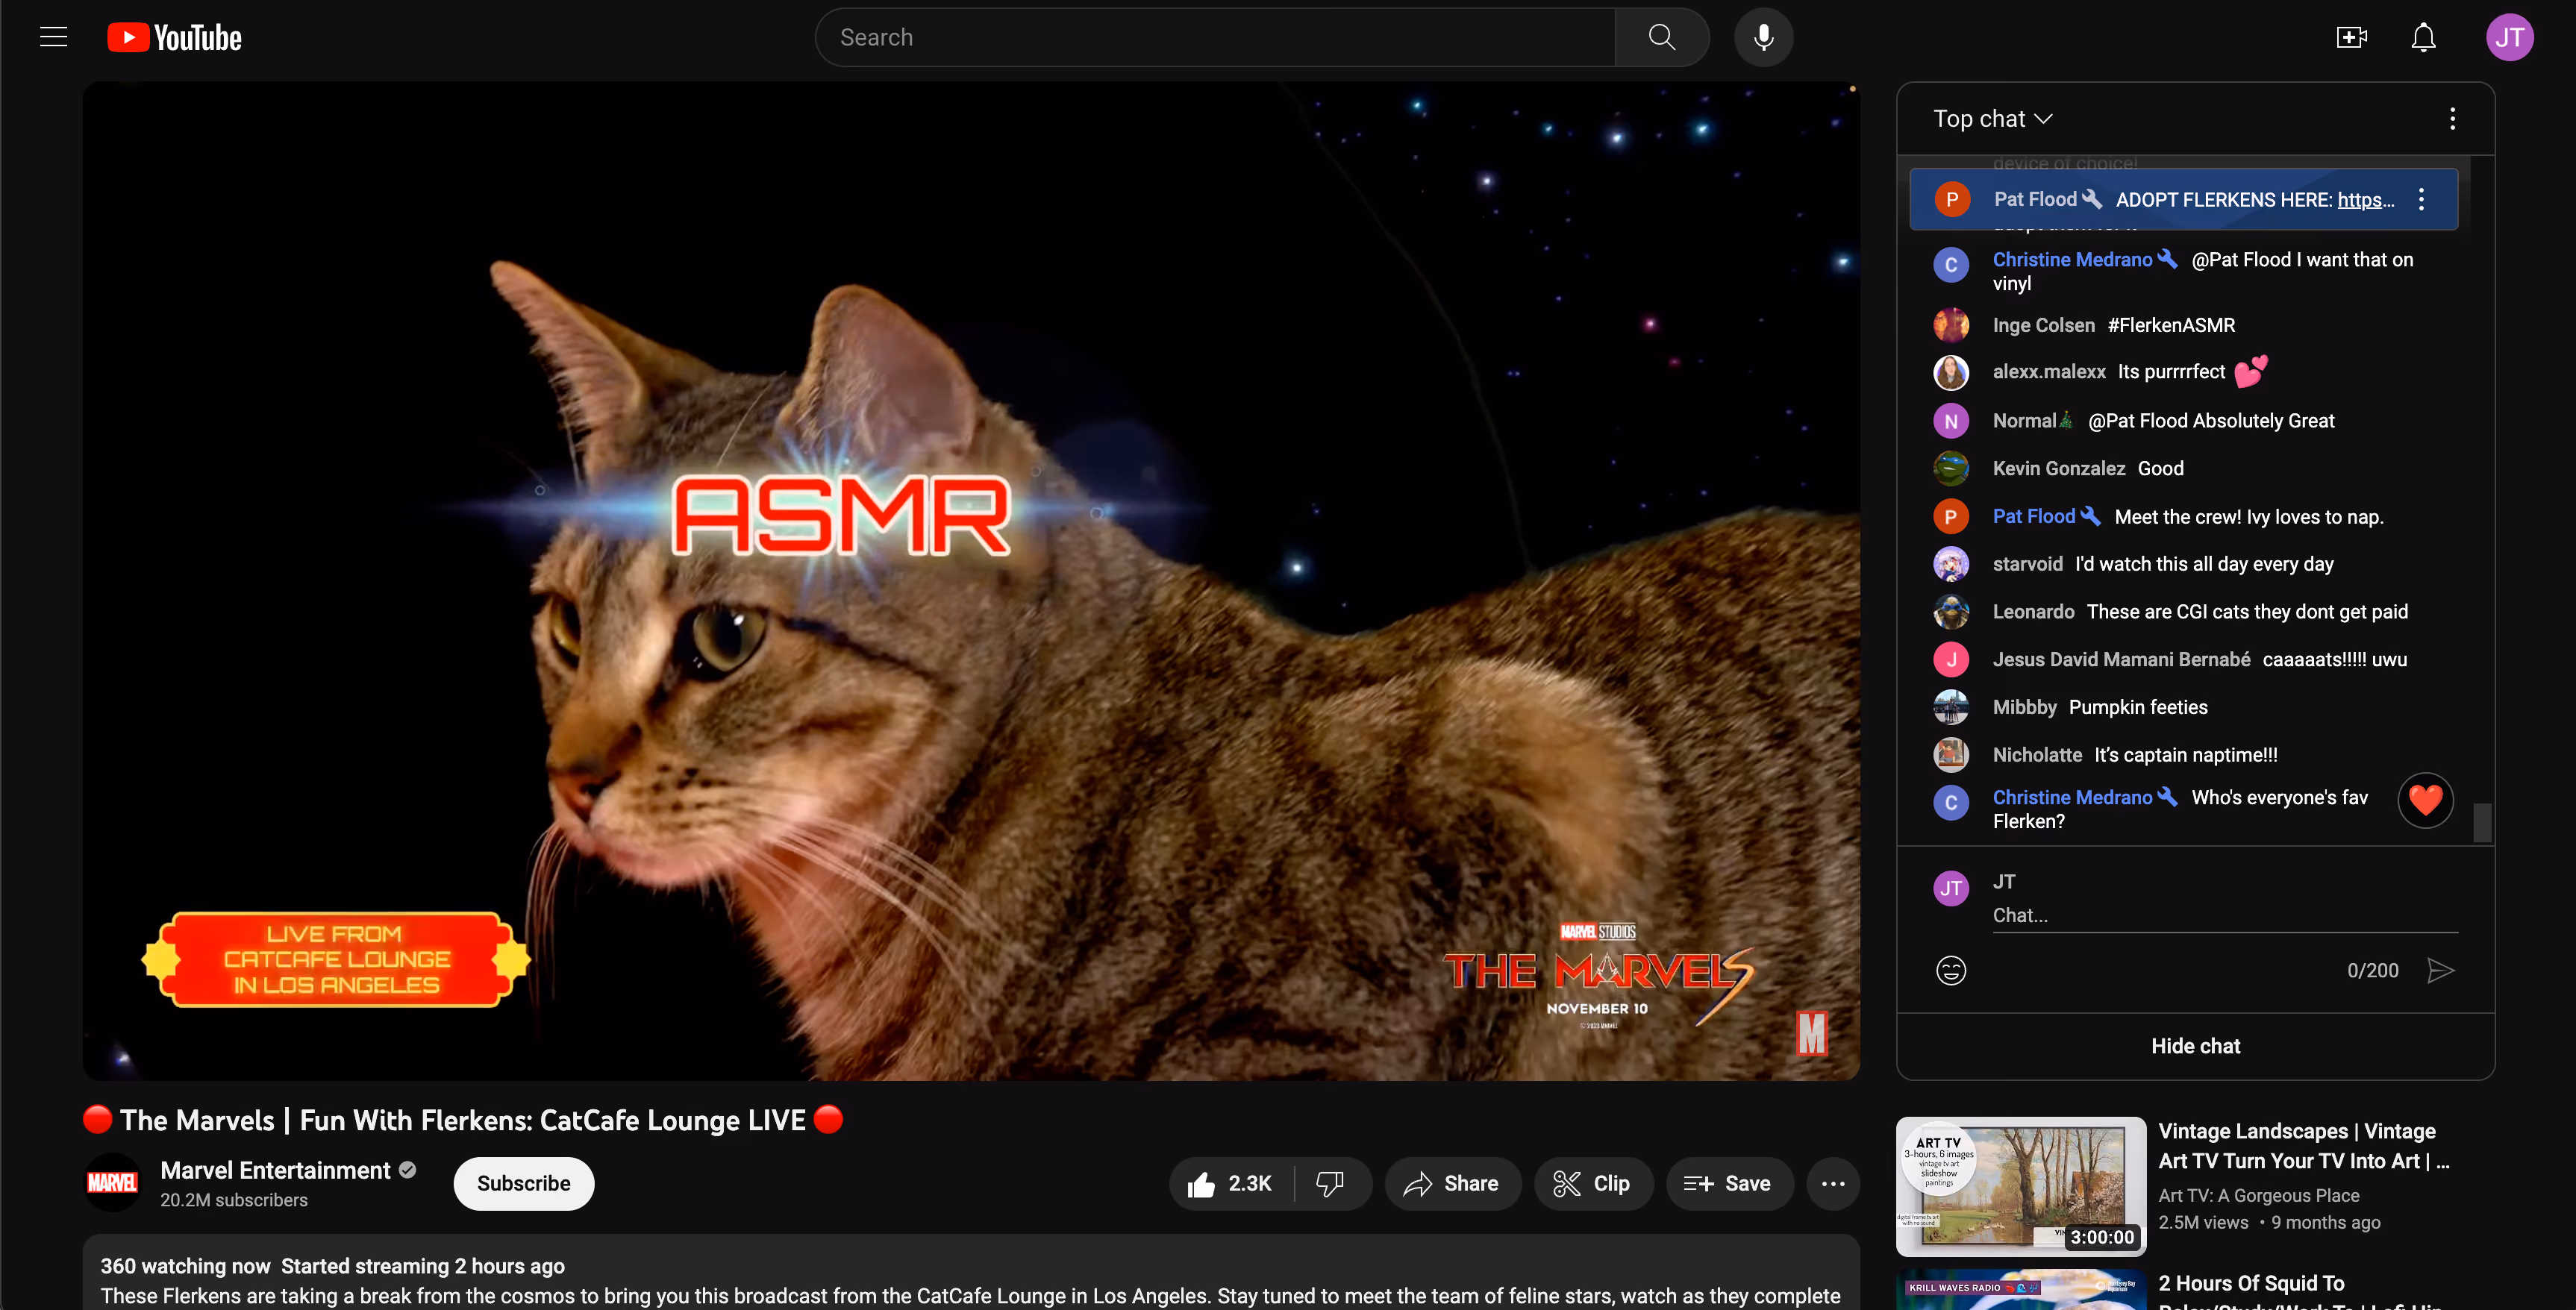2576x1310 pixels.
Task: Click Kevin Gonzalez's chat avatar
Action: click(1951, 468)
